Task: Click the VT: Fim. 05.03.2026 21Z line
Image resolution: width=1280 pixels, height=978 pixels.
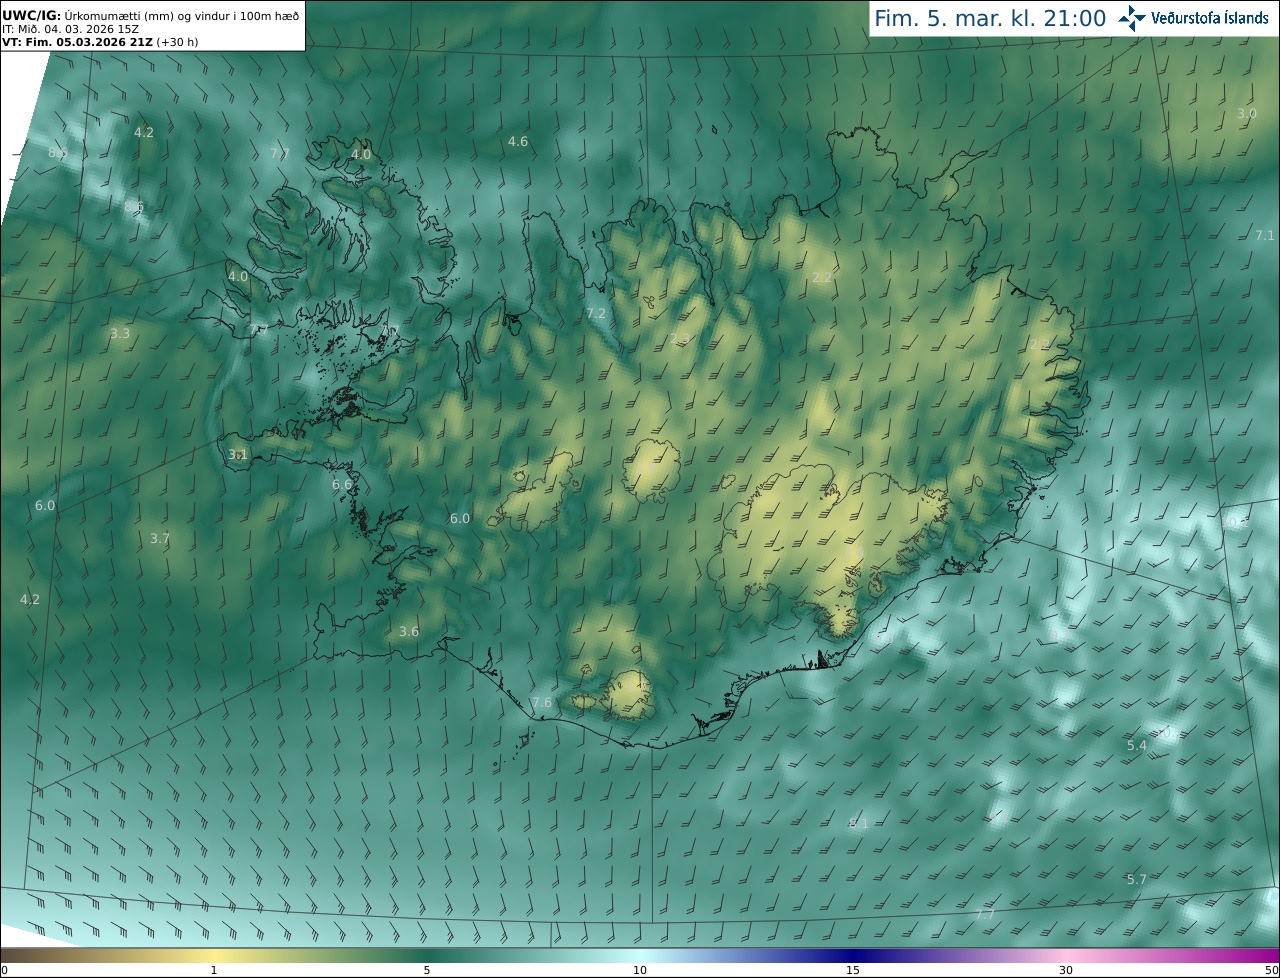Action: (x=100, y=42)
